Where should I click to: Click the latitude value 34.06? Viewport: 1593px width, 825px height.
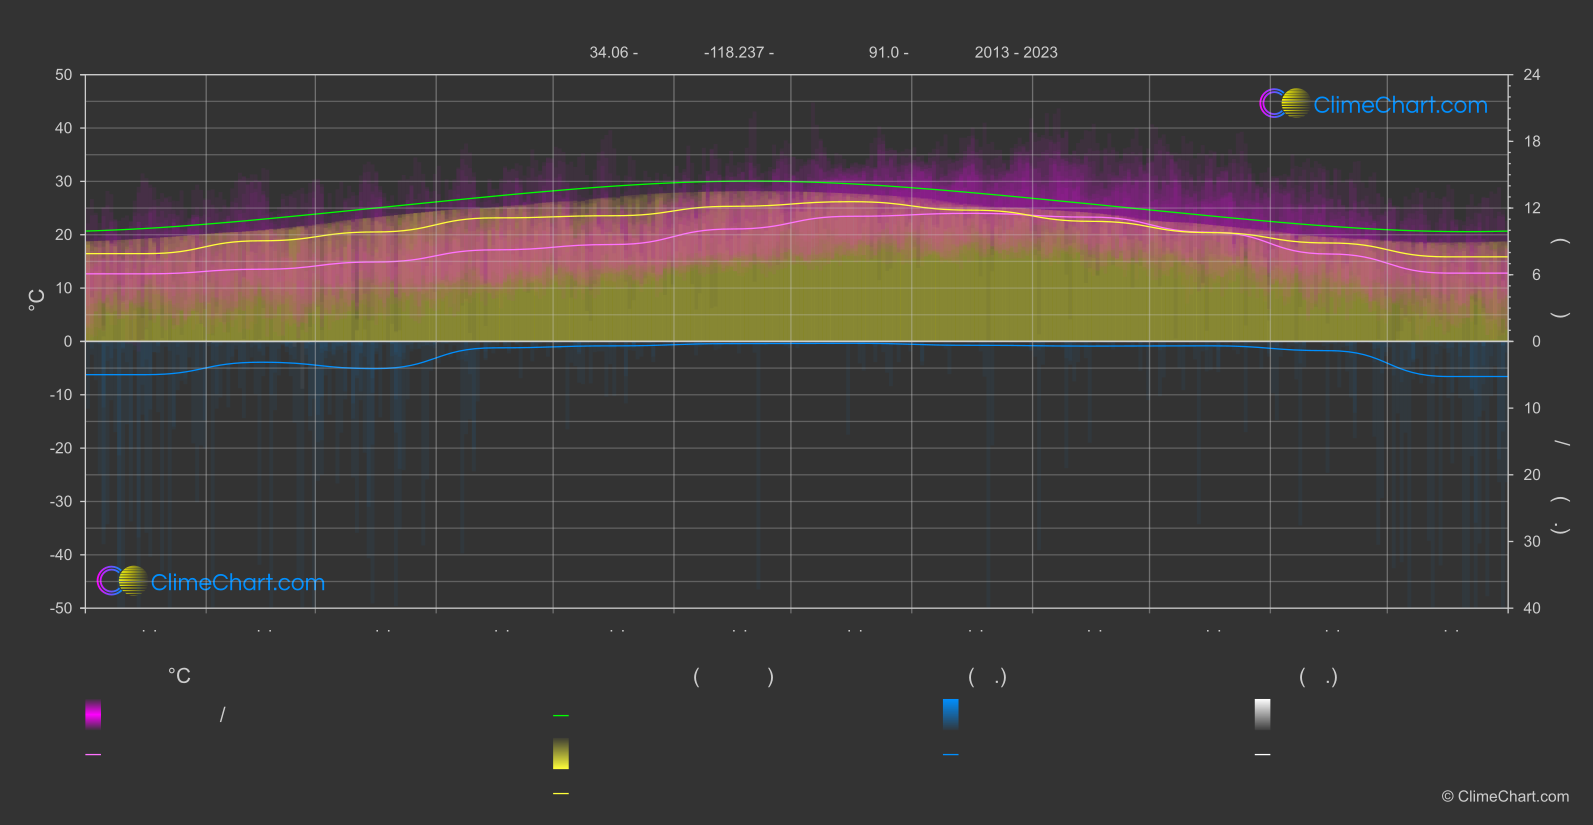609,52
